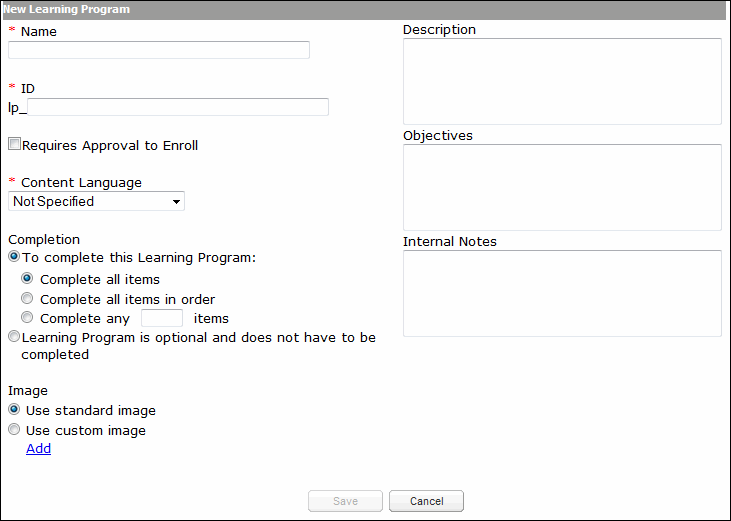This screenshot has height=521, width=731.
Task: Click the Name text field
Action: click(x=160, y=50)
